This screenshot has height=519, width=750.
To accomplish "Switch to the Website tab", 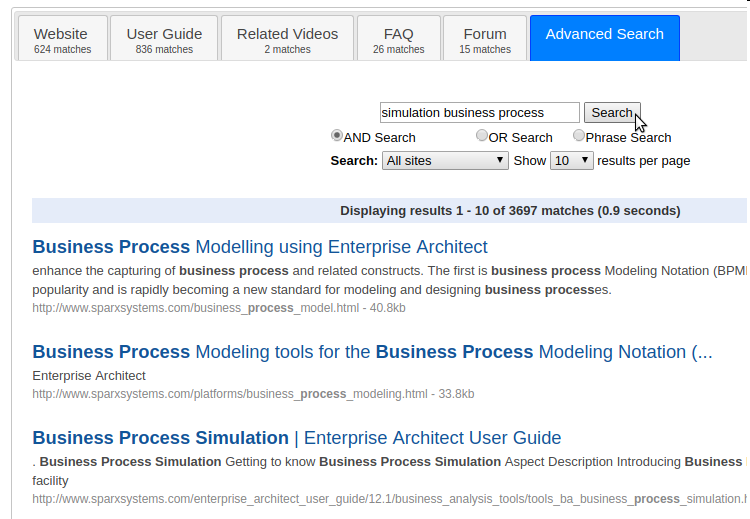I will click(61, 39).
